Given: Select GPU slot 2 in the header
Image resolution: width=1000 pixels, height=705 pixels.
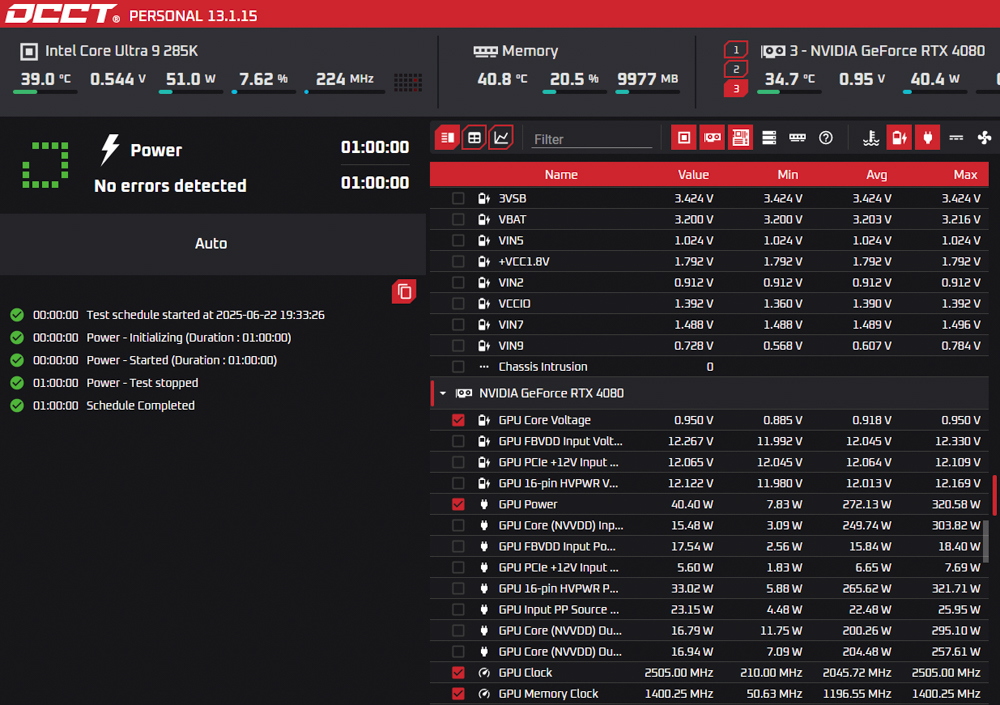Looking at the screenshot, I should click(736, 69).
